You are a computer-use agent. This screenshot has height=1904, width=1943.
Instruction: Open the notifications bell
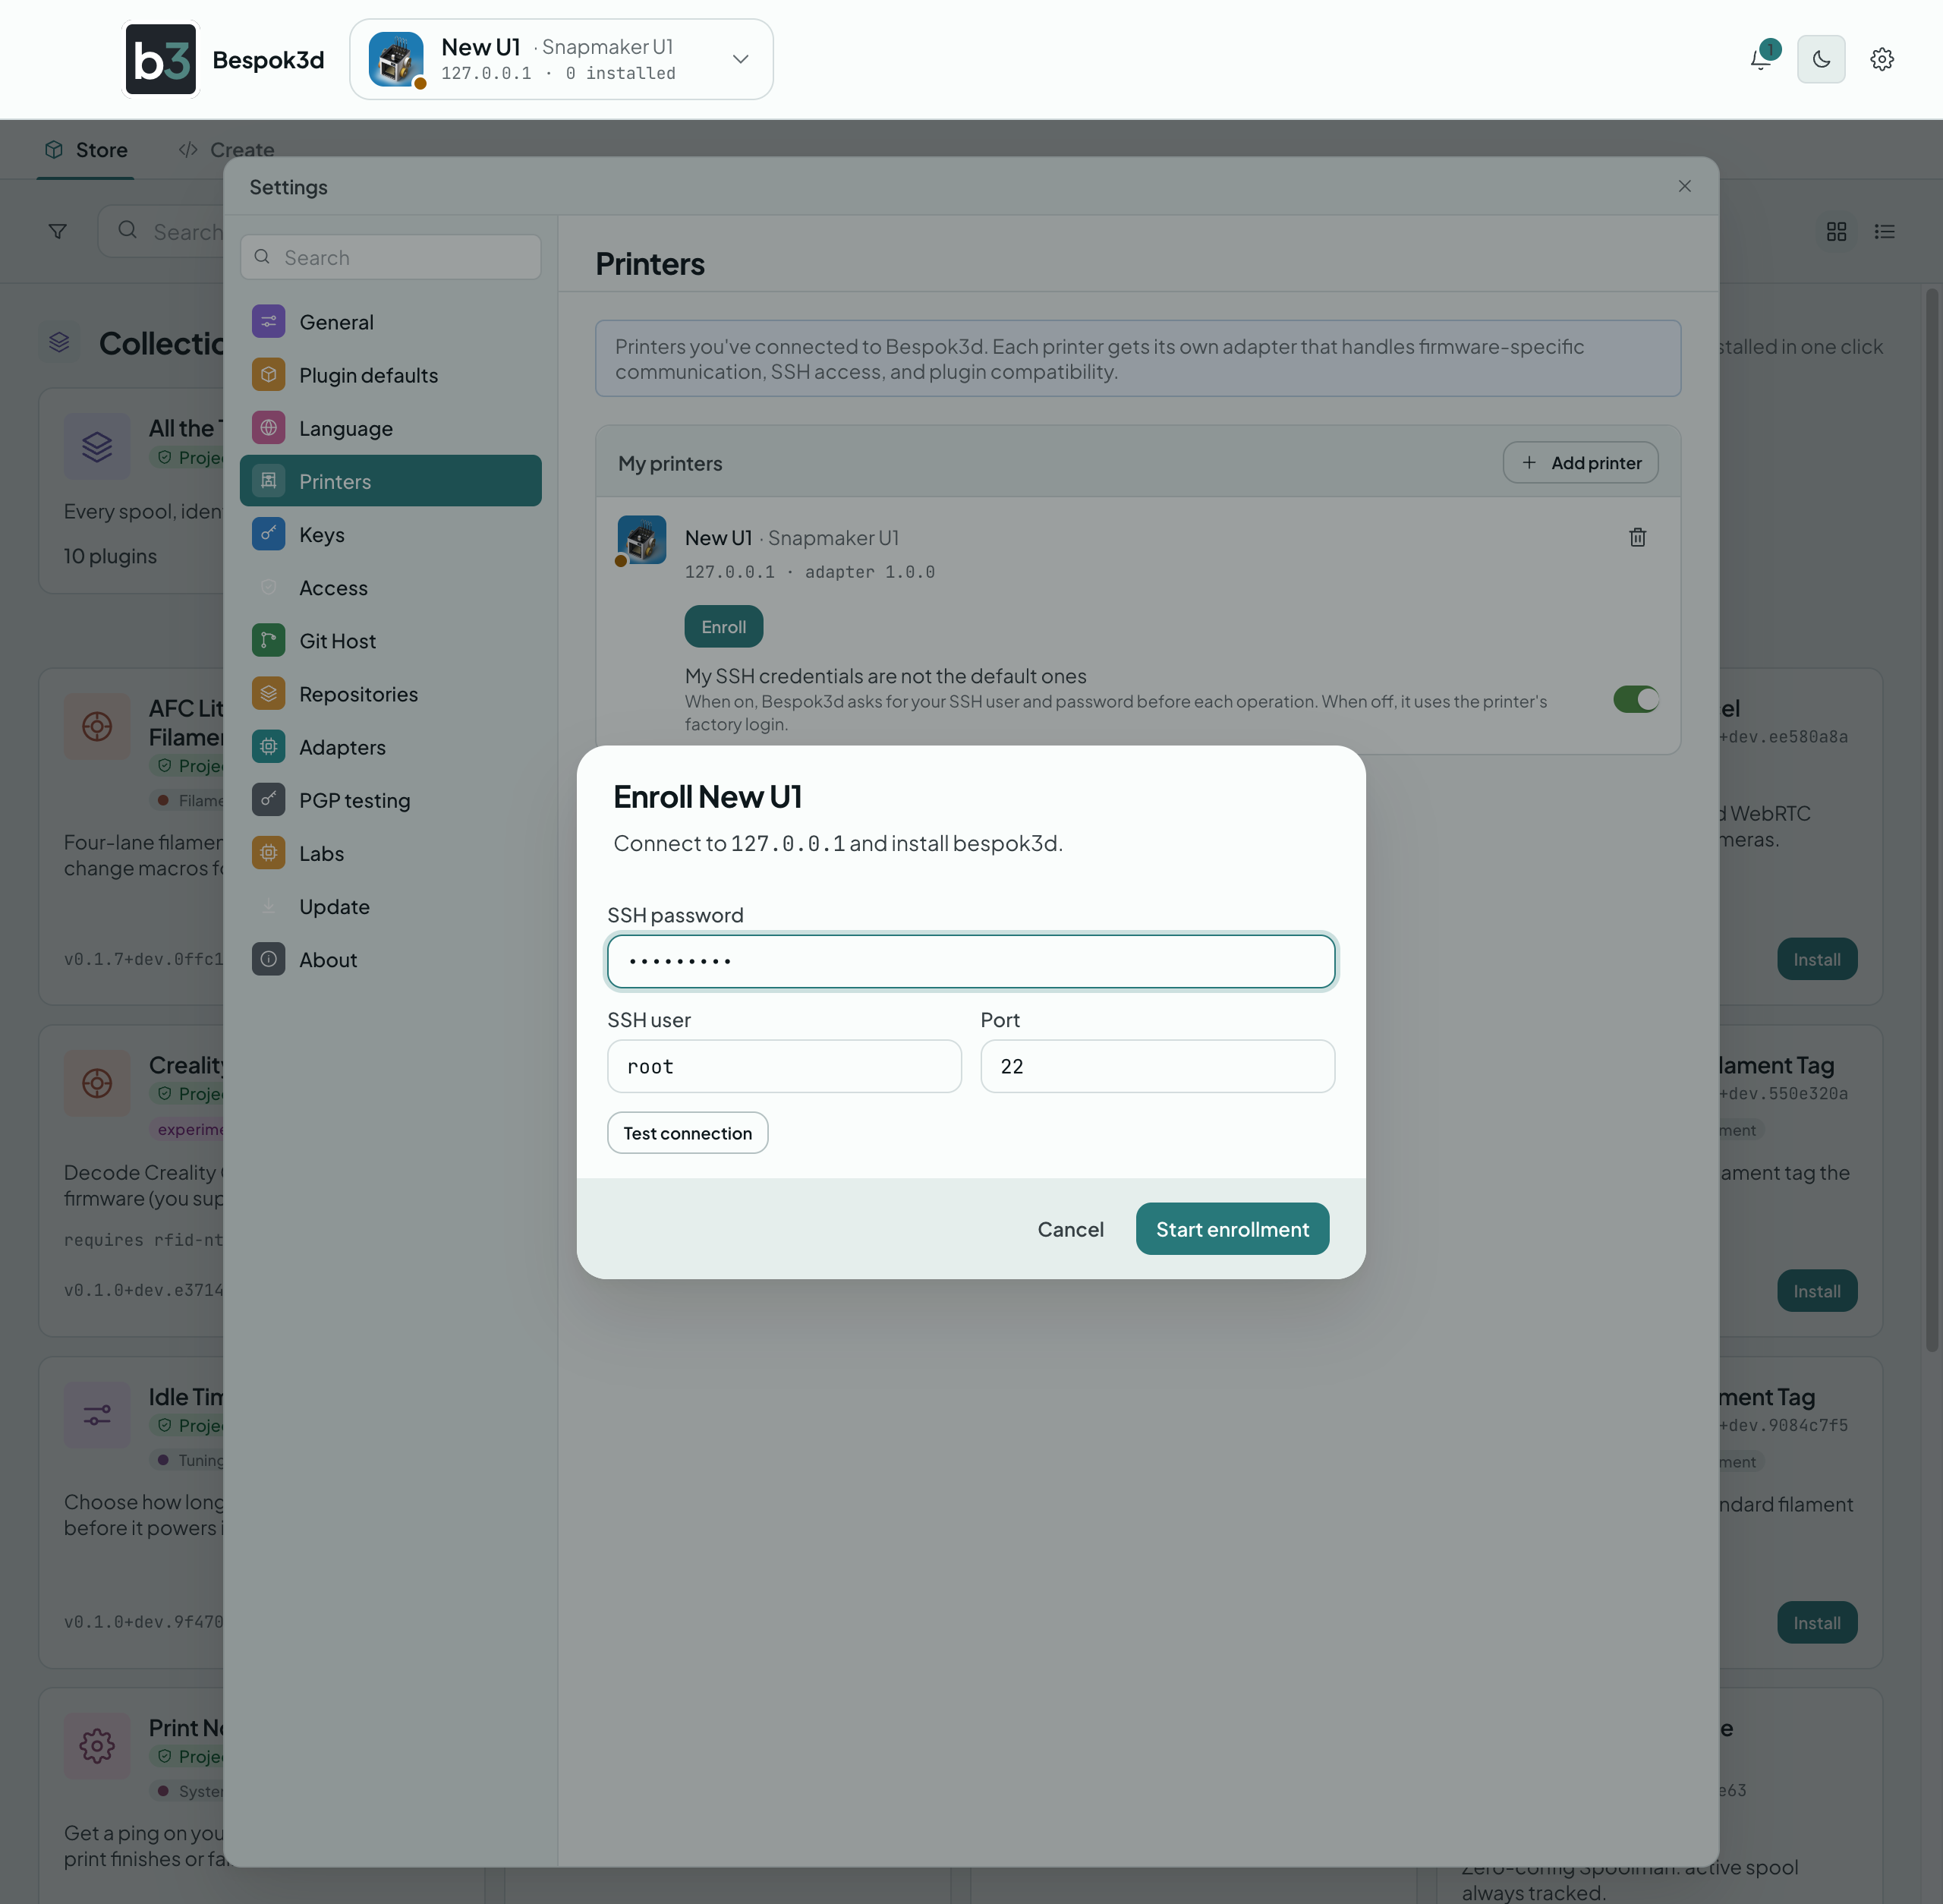point(1762,59)
